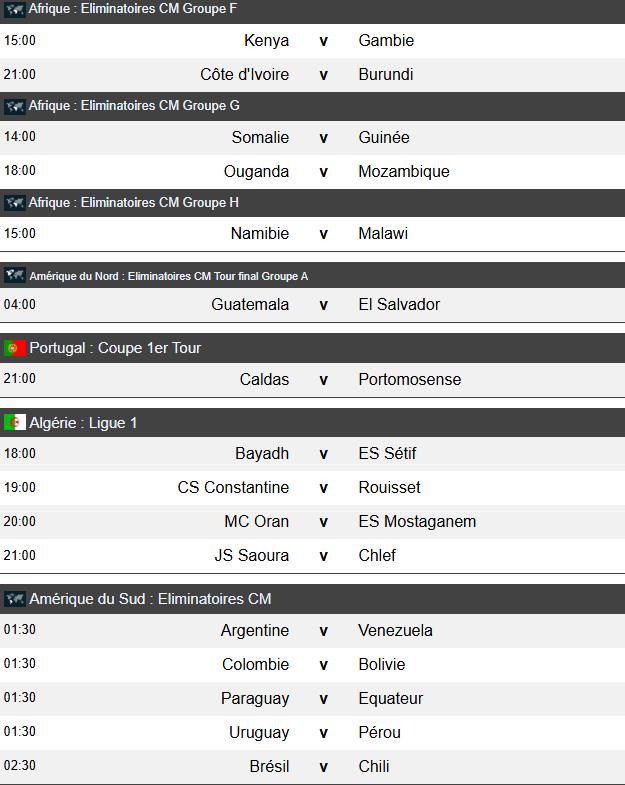Click the Mozambique team name
The height and width of the screenshot is (785, 625).
pyautogui.click(x=404, y=172)
